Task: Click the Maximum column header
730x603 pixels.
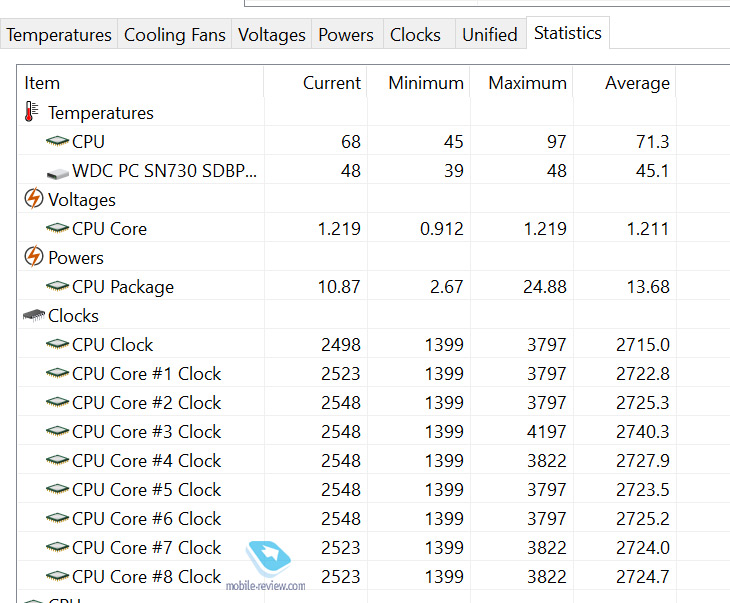Action: (527, 83)
